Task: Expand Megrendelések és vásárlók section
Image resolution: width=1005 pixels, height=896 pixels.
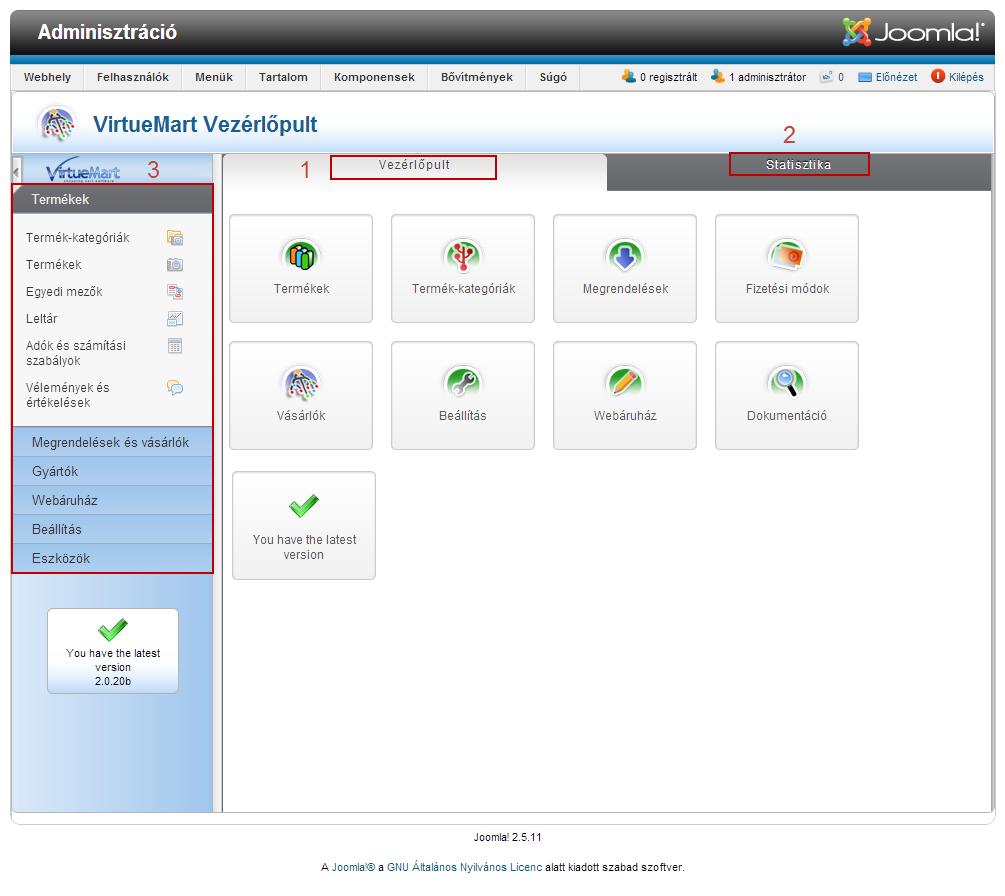Action: [113, 442]
